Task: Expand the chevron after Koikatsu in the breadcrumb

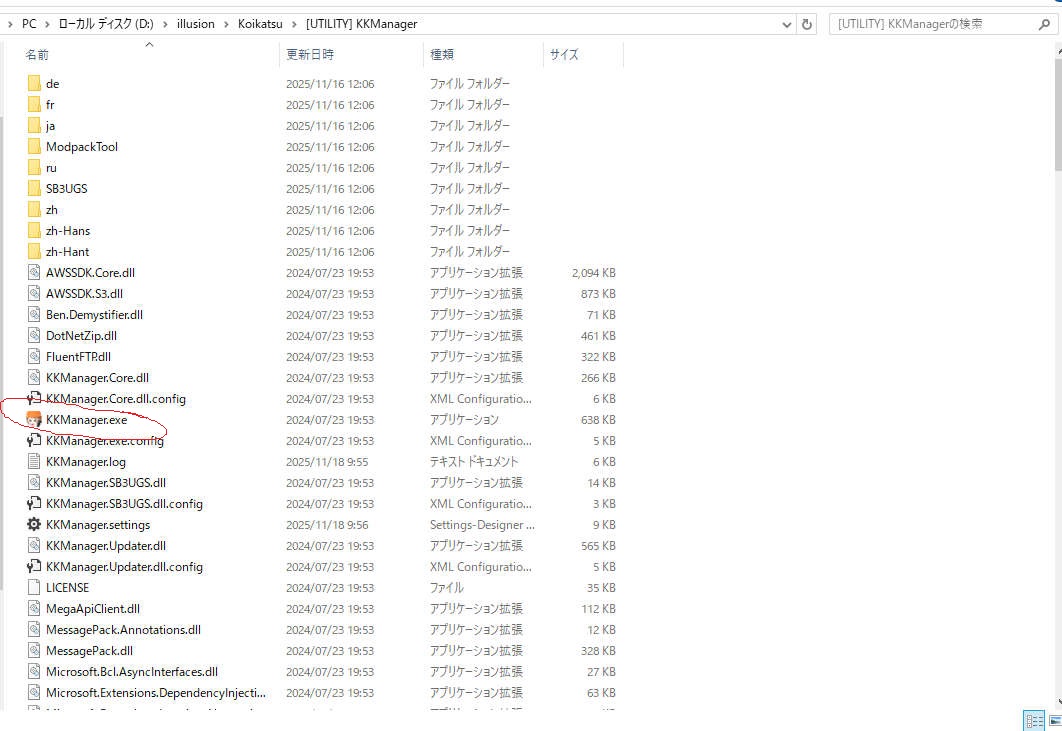Action: point(295,24)
